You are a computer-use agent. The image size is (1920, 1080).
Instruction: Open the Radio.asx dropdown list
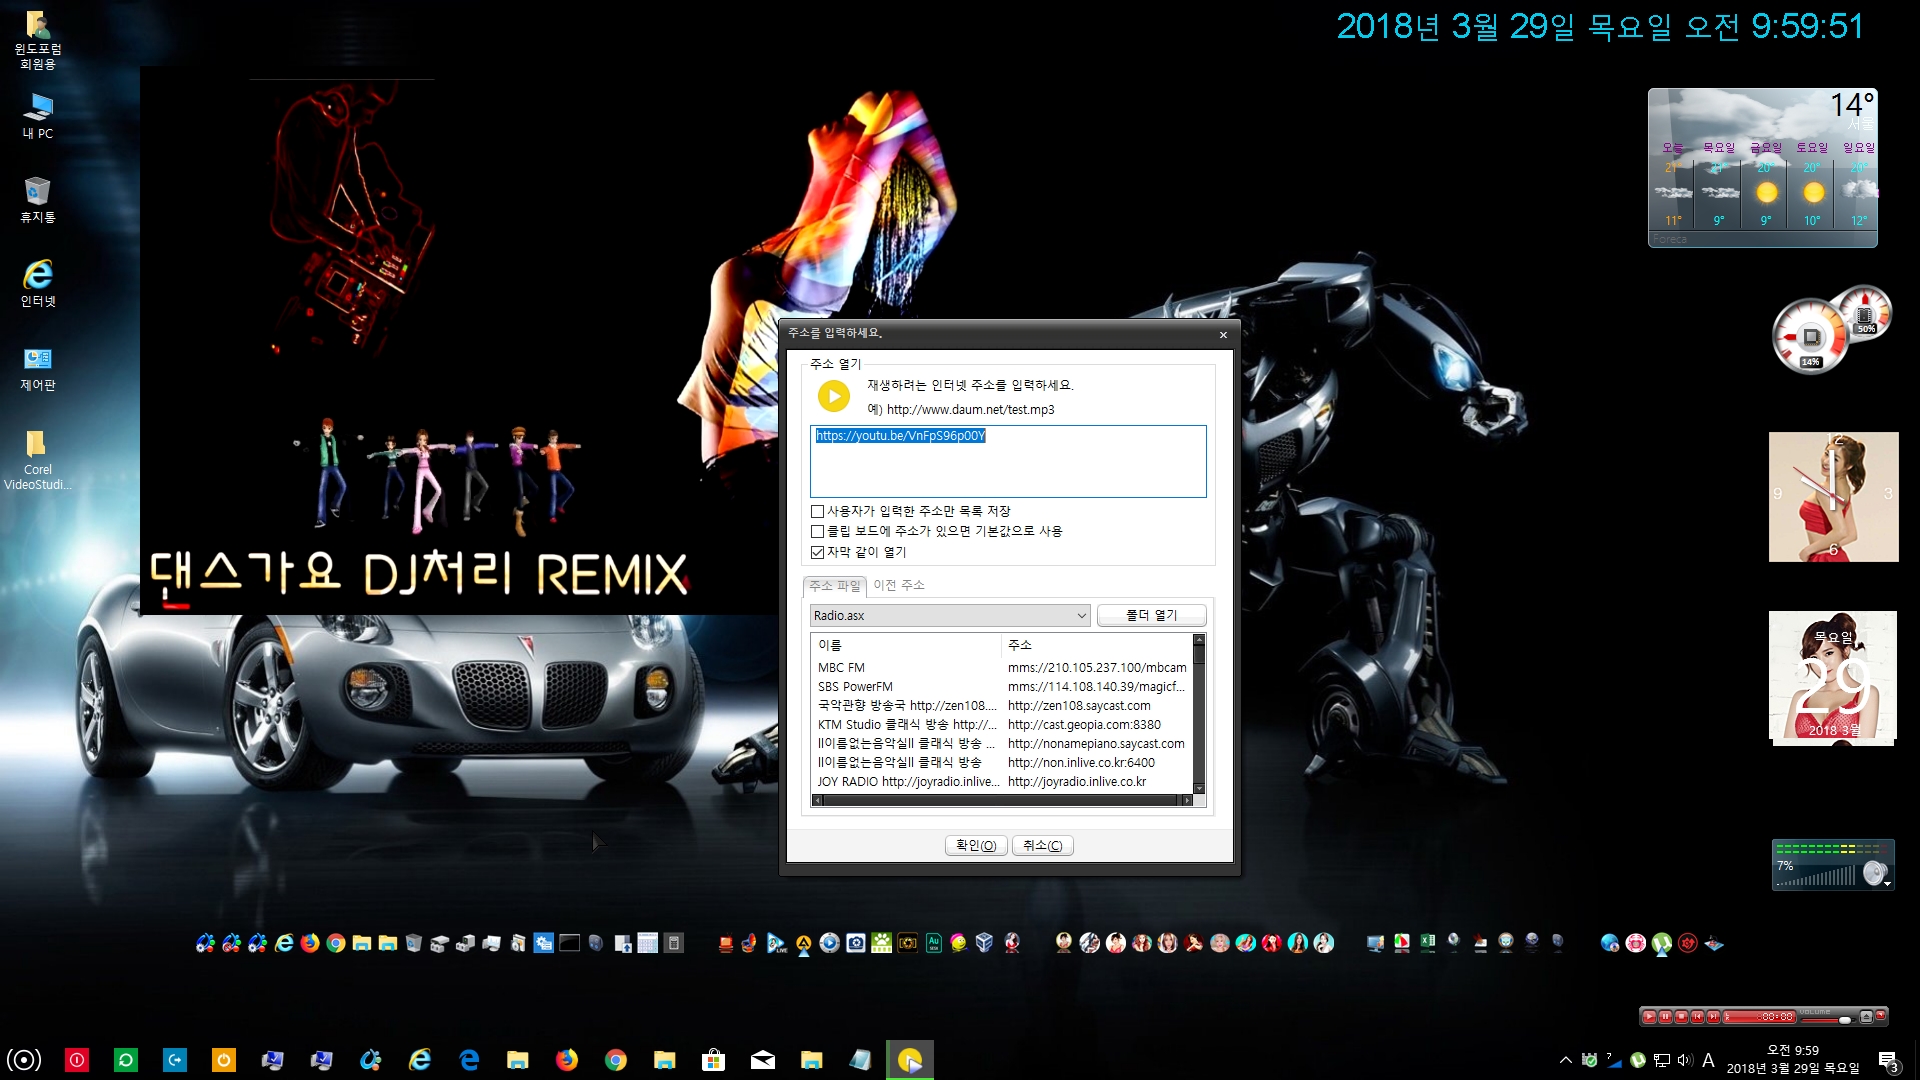(949, 615)
